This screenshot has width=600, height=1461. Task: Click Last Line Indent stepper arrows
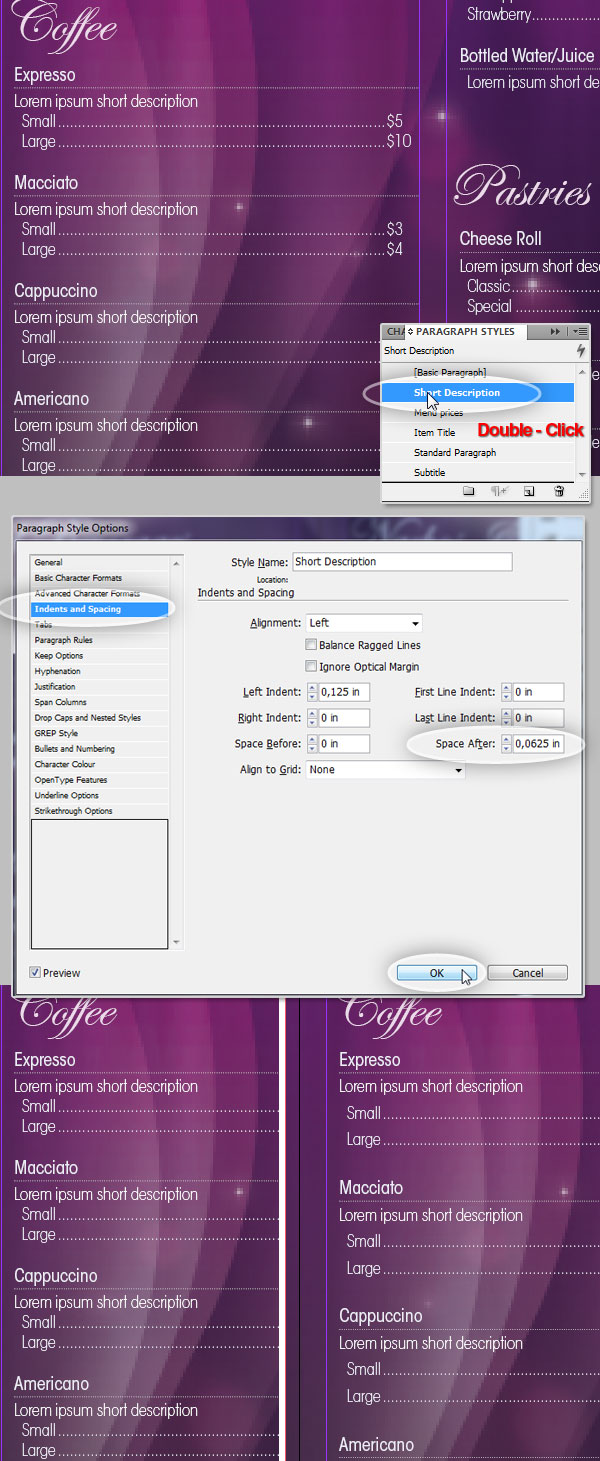tap(506, 718)
